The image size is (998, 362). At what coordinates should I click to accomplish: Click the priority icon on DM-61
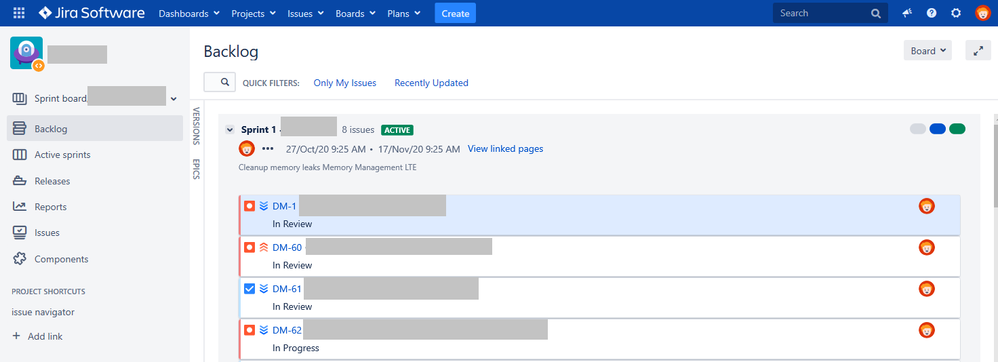coord(264,289)
